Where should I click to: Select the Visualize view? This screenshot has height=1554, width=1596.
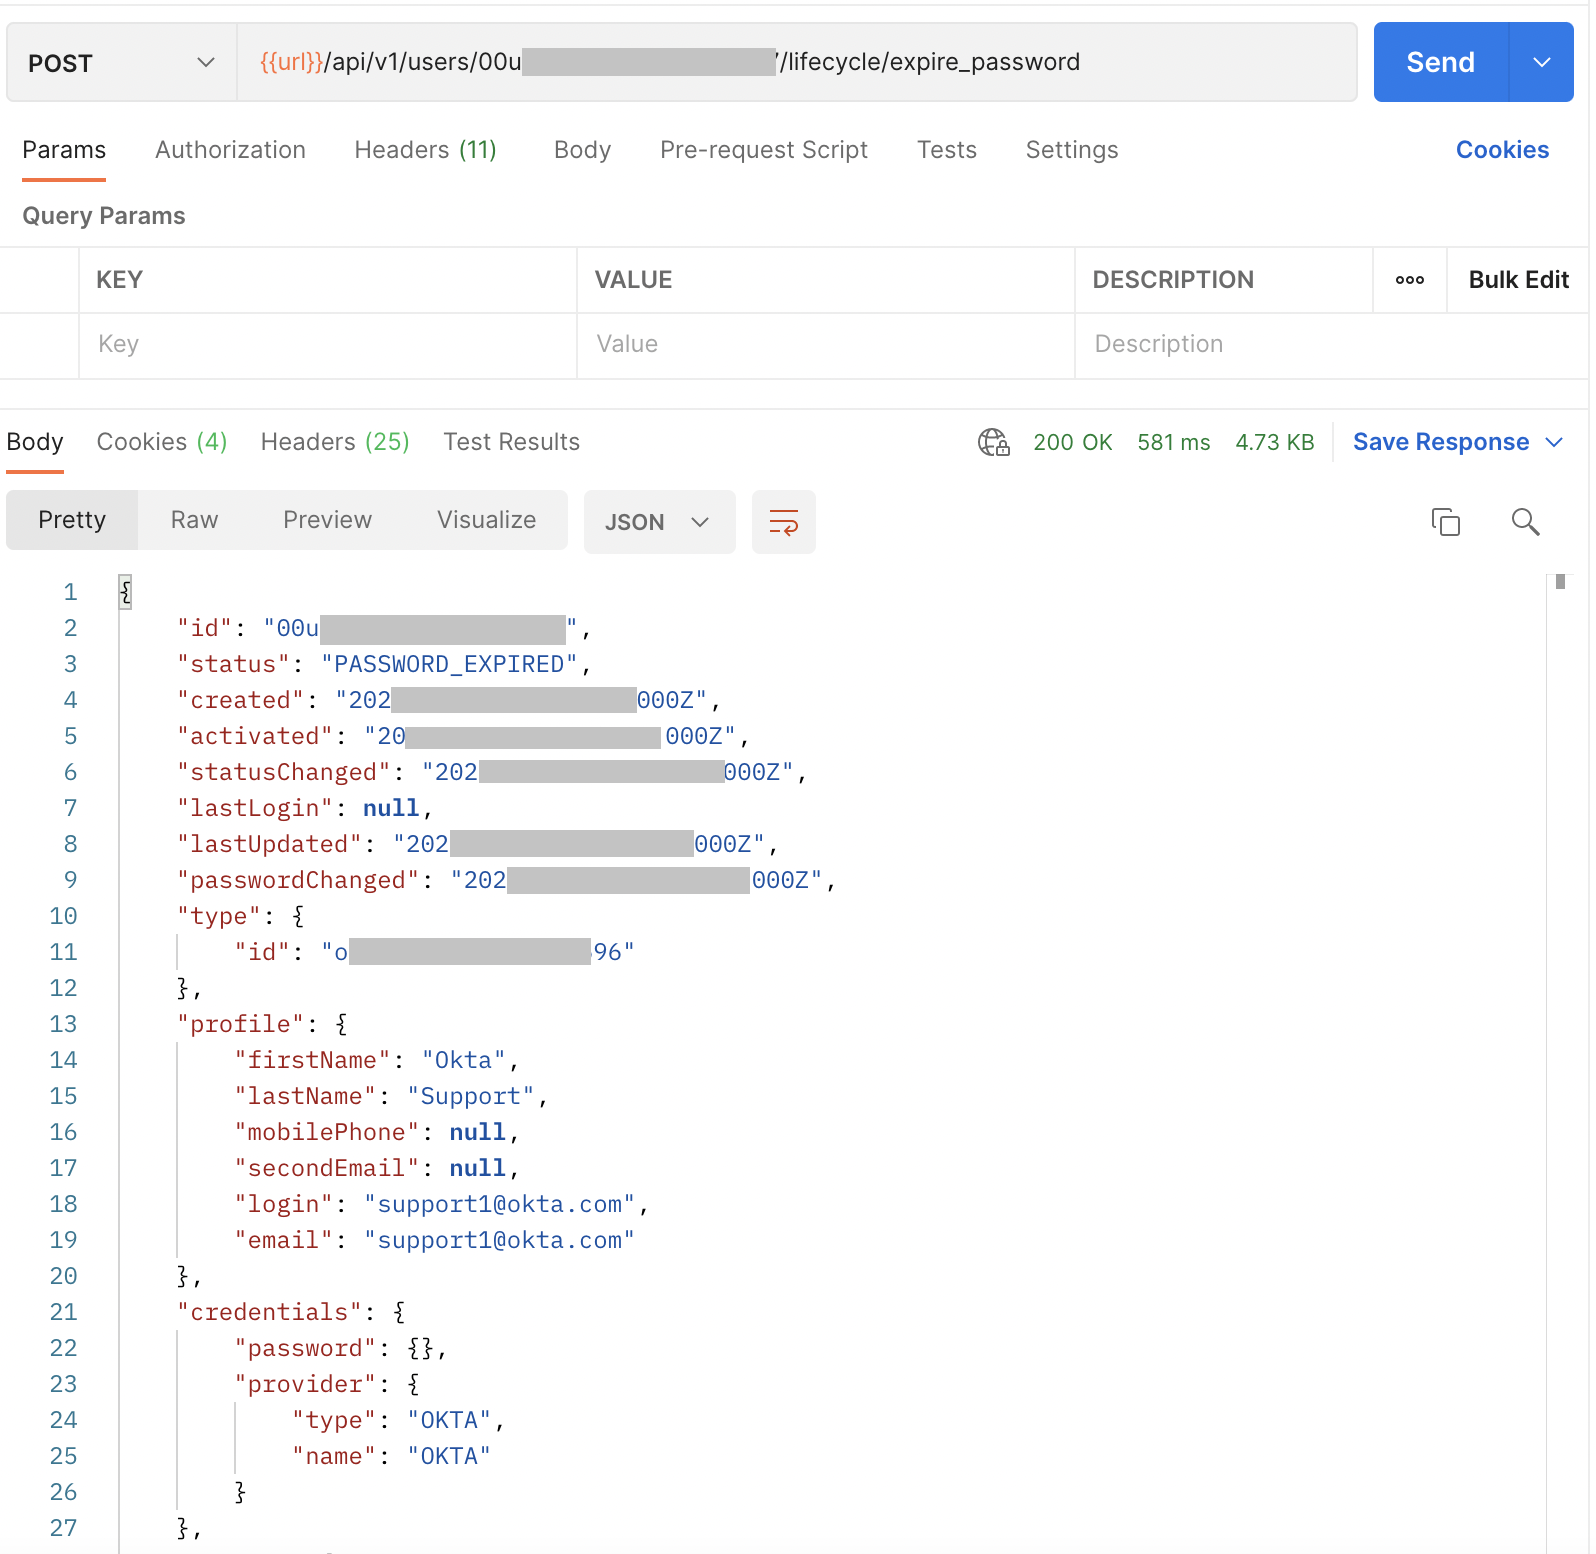[x=486, y=520]
